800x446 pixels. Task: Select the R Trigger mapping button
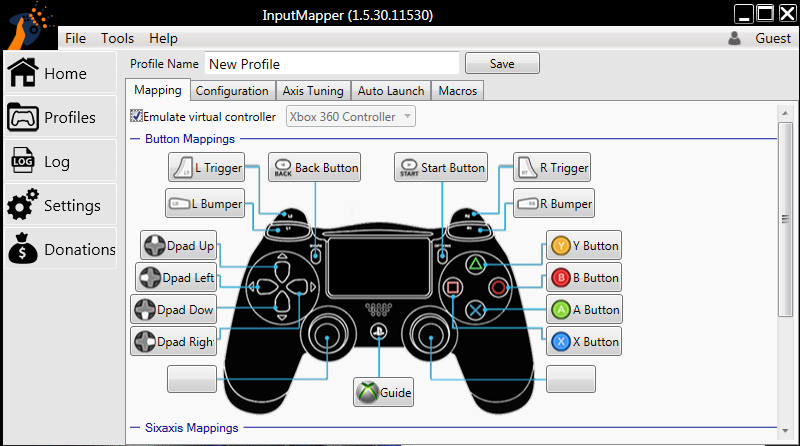(552, 167)
